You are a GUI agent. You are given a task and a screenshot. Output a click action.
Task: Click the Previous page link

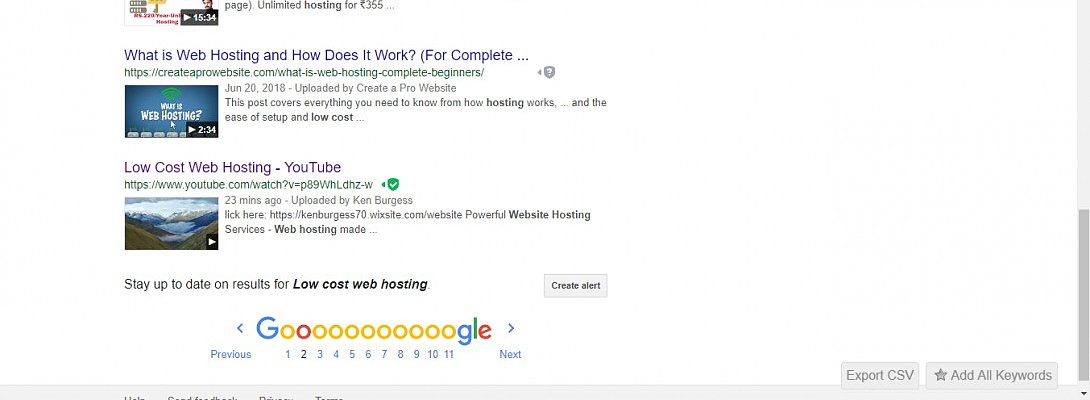[x=231, y=354]
